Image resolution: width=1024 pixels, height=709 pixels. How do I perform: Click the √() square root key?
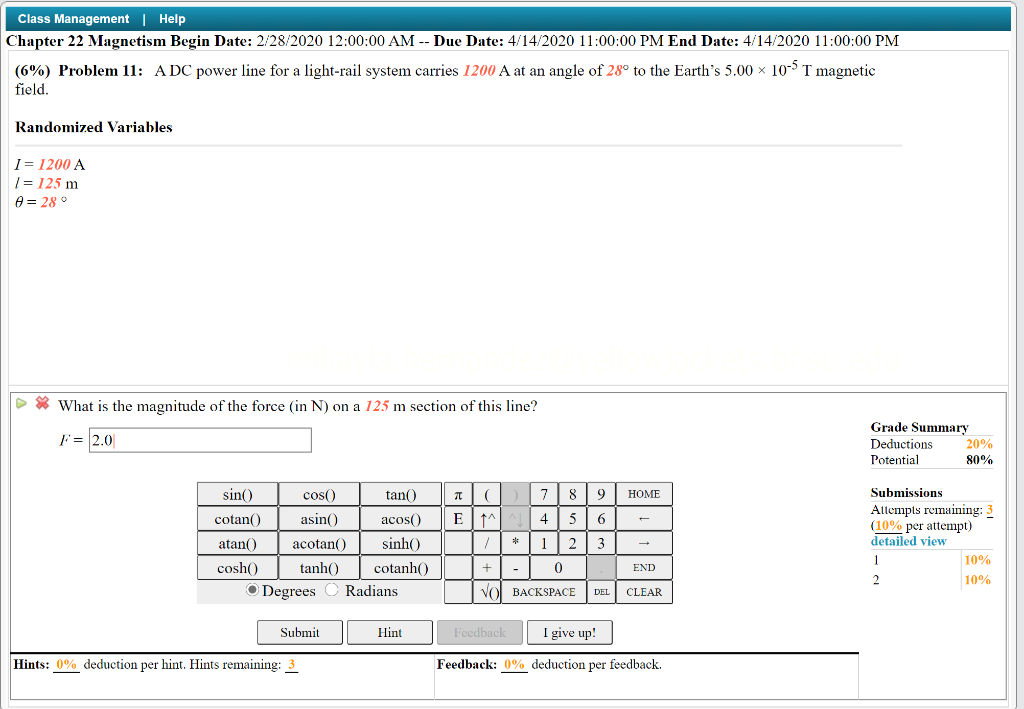pos(487,591)
